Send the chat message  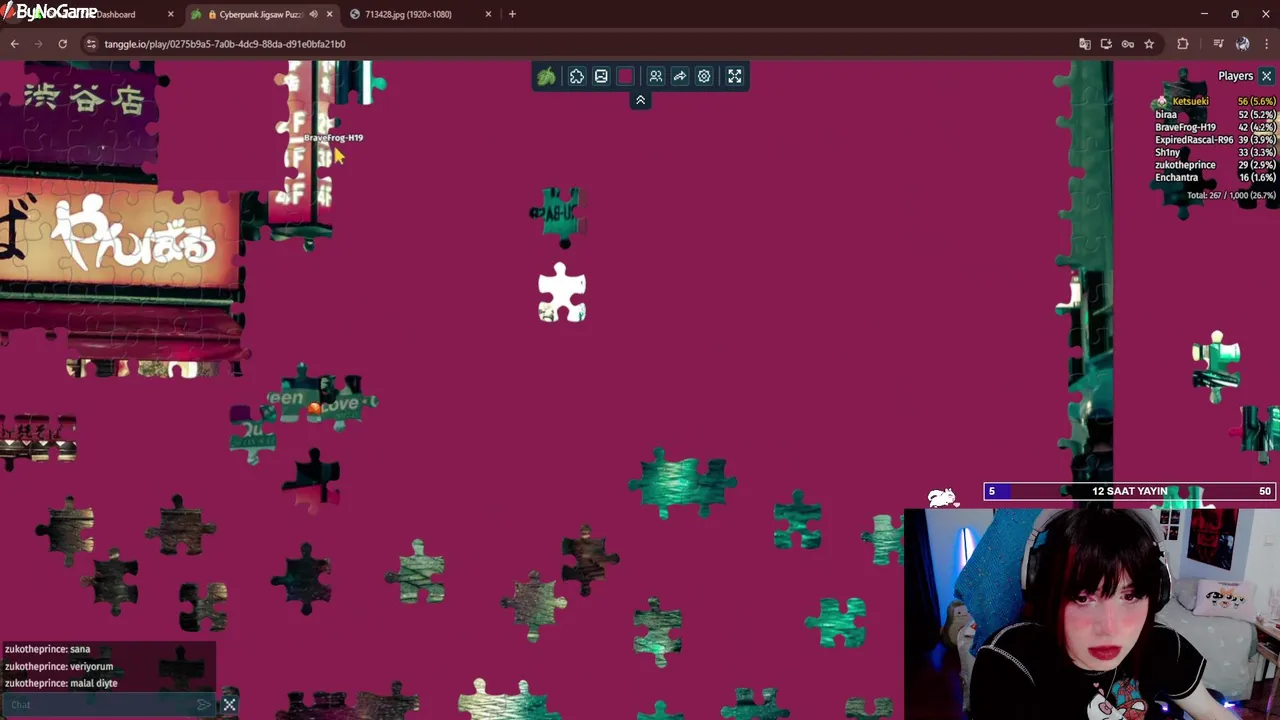pos(204,705)
